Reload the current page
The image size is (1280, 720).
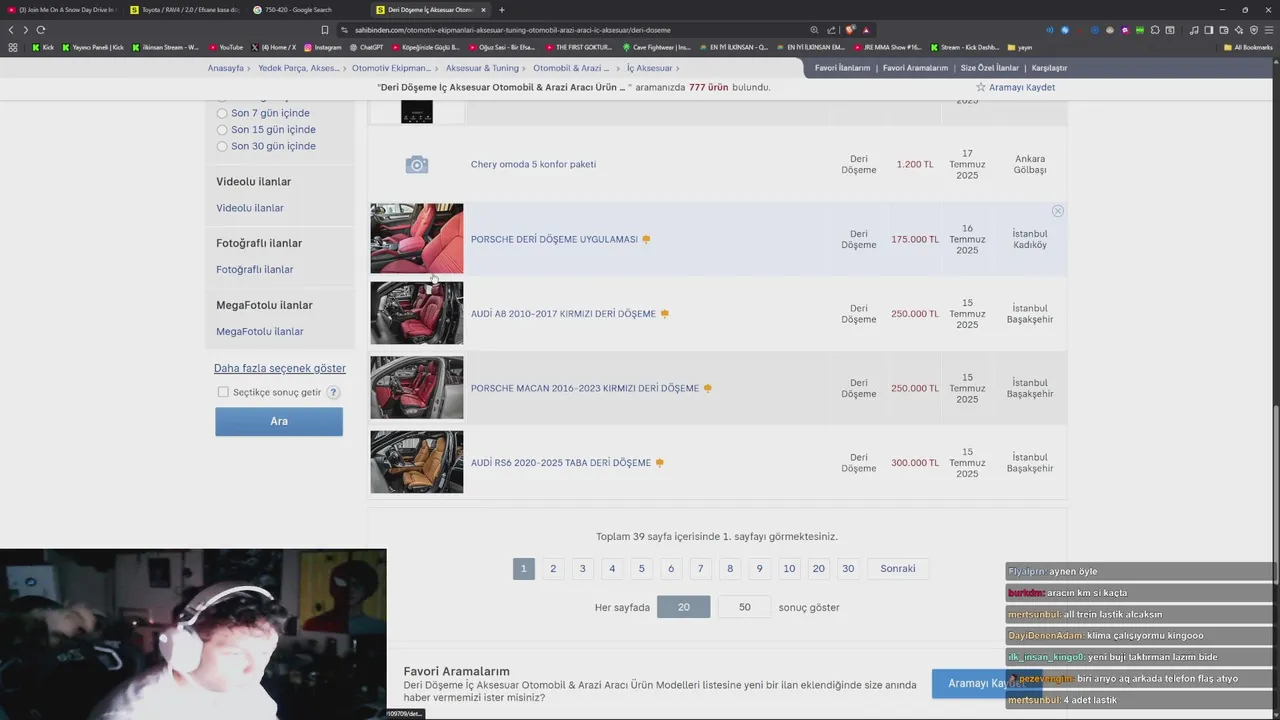40,30
